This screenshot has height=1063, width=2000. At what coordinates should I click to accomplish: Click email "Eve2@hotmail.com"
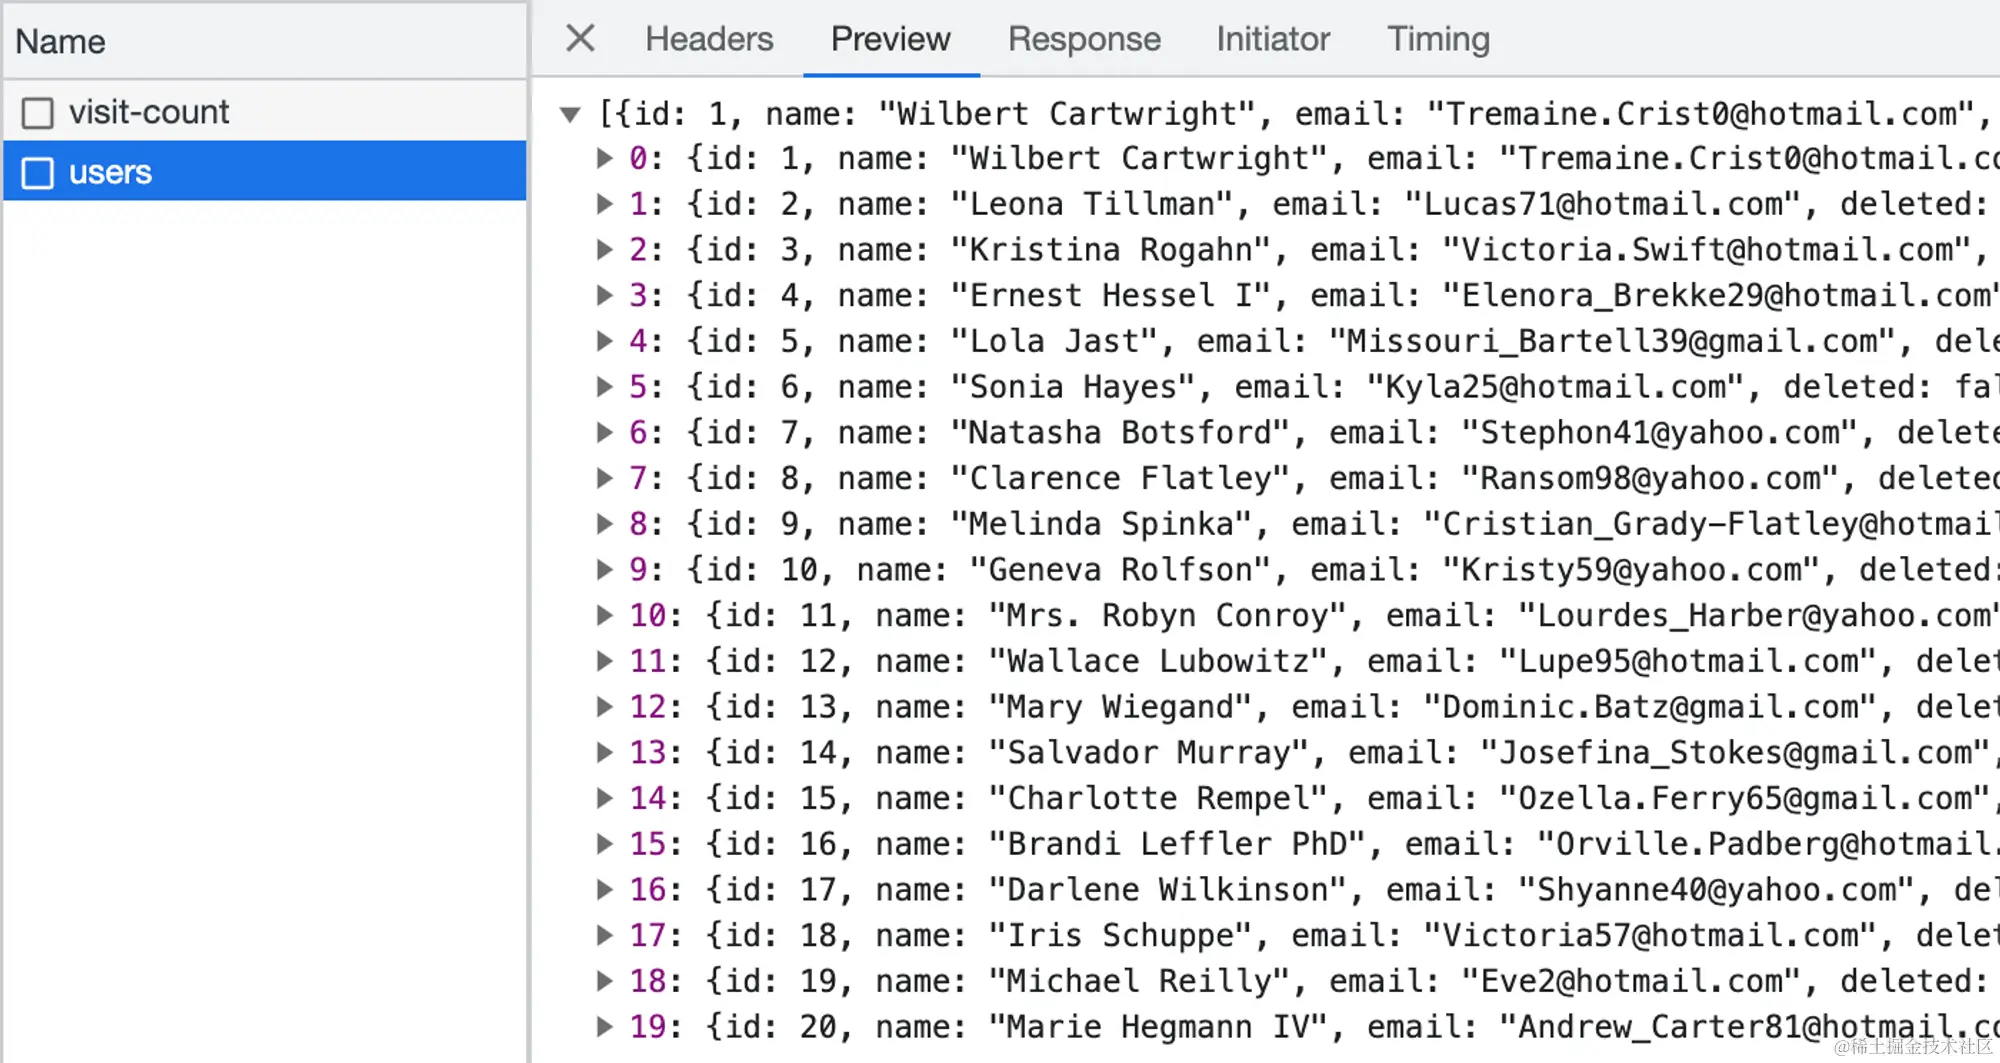[x=1631, y=981]
